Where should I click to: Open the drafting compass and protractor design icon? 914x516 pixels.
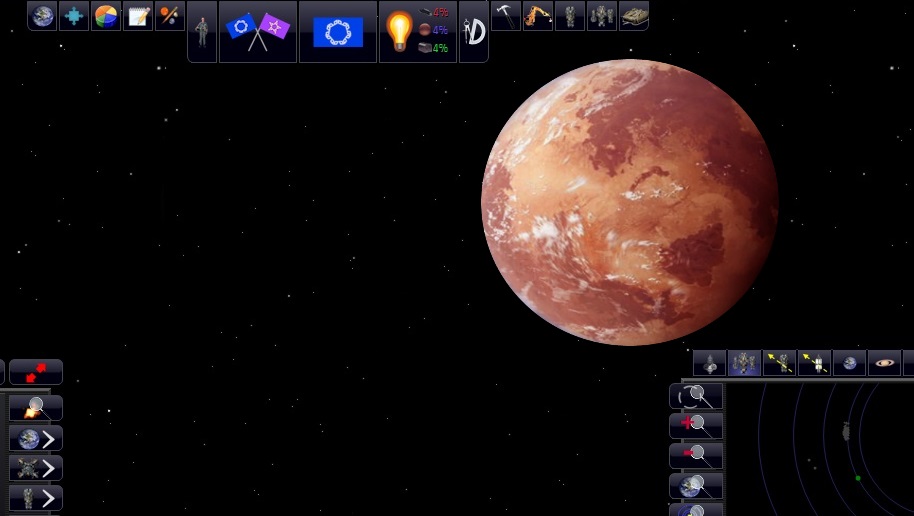474,31
